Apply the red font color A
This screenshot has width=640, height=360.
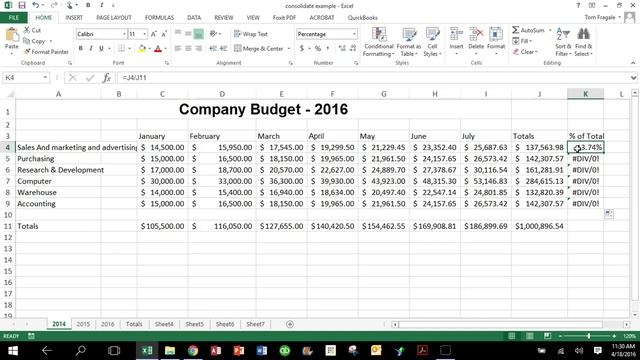tap(158, 49)
